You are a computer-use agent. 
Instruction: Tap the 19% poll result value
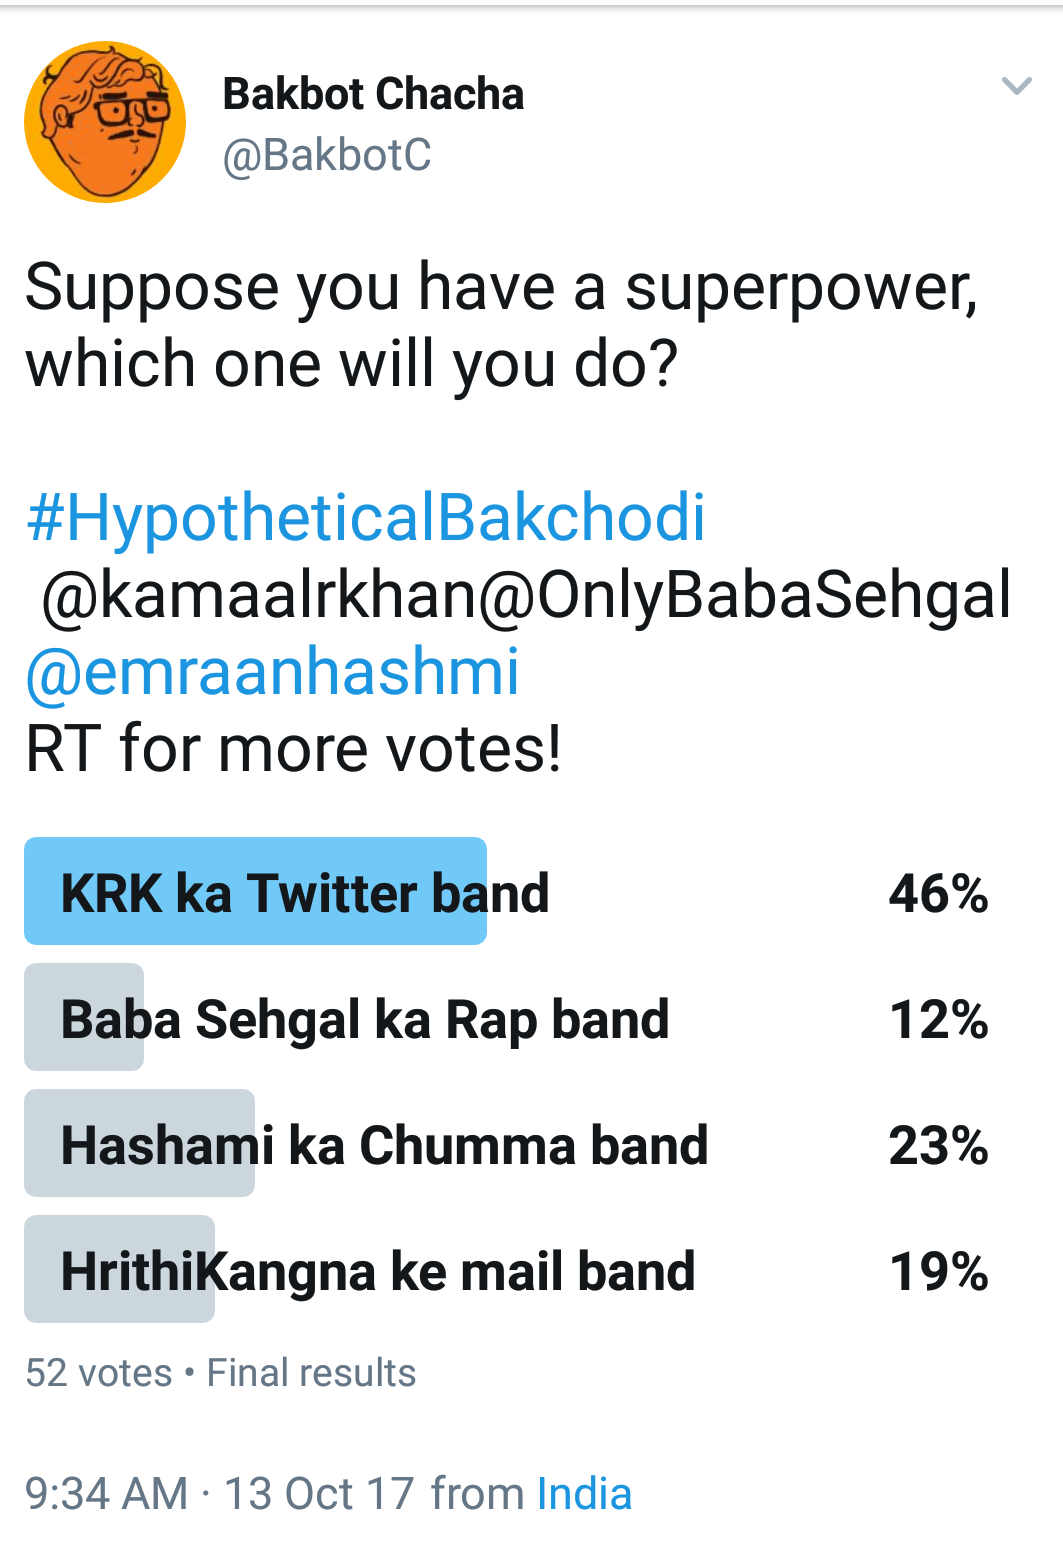(x=938, y=1271)
